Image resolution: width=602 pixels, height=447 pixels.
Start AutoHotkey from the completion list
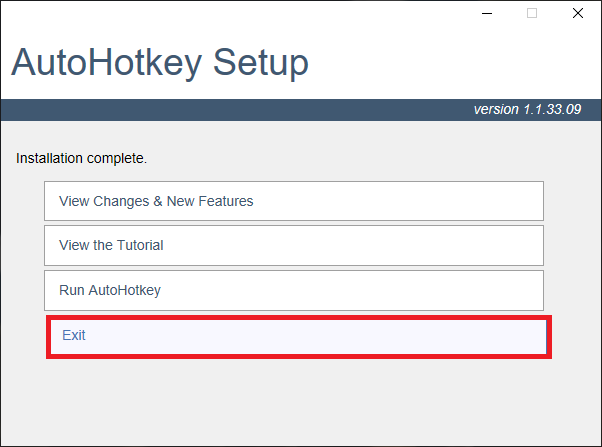(294, 290)
